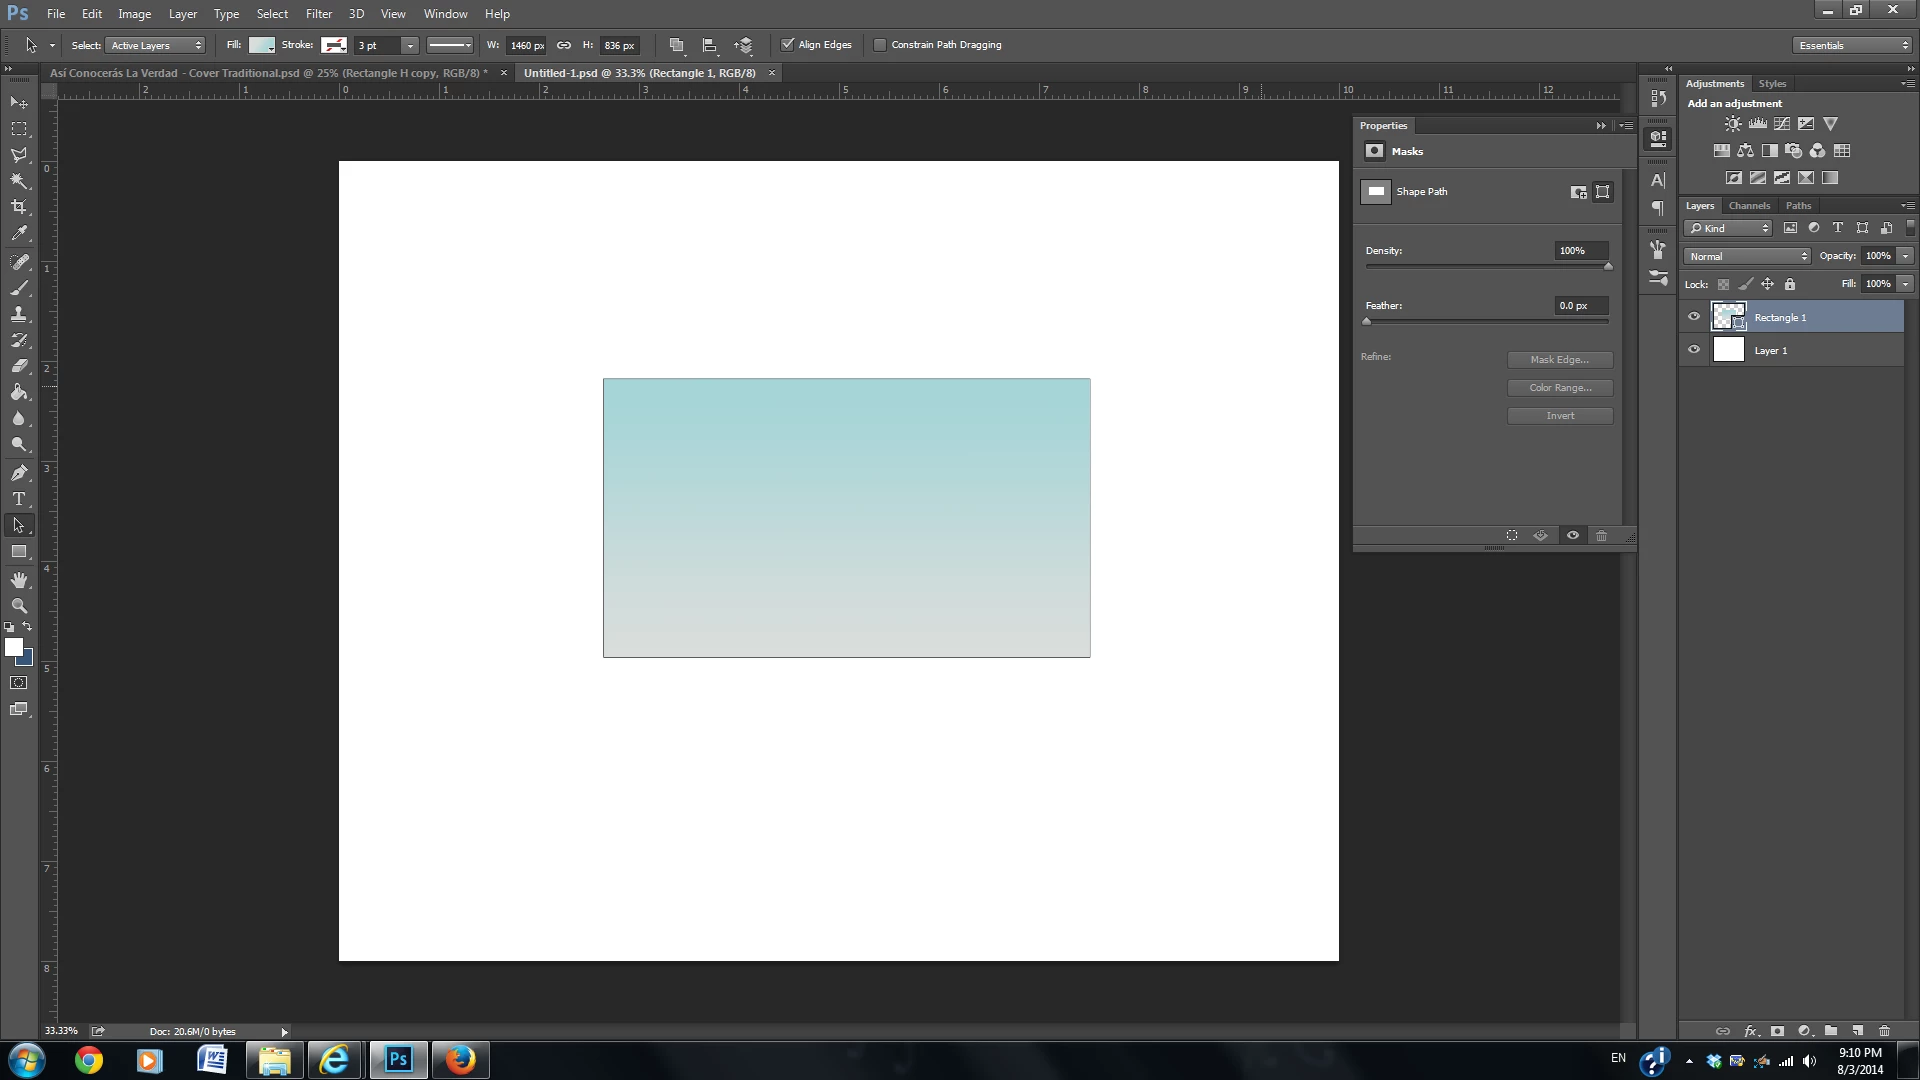Enable Constrain Path Dragging checkbox

pyautogui.click(x=880, y=45)
